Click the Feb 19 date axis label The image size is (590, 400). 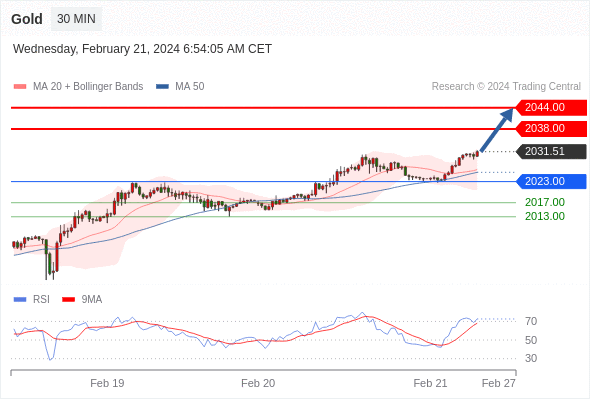click(107, 383)
